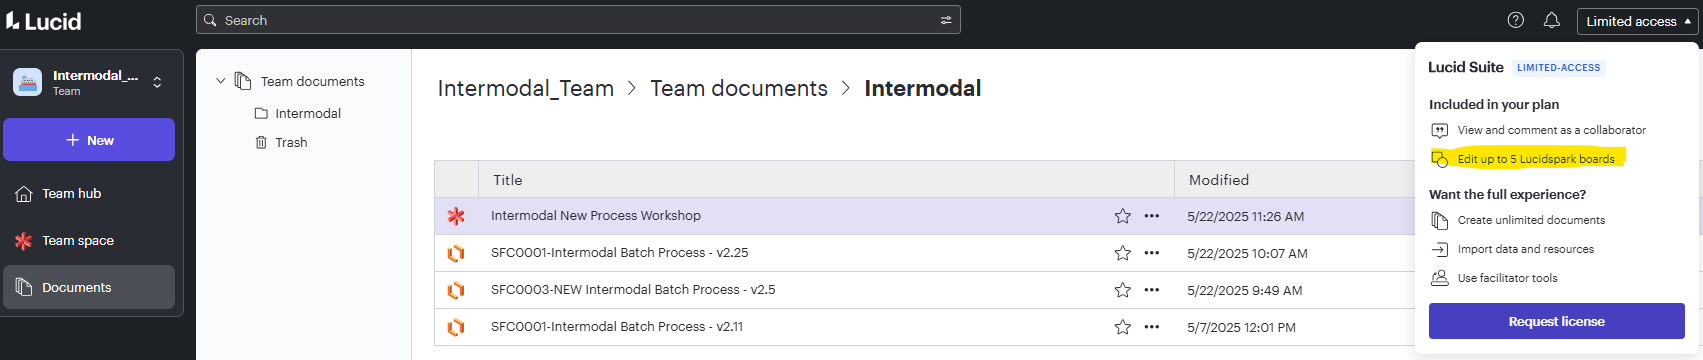
Task: Star the Intermodal New Process Workshop document
Action: (x=1123, y=216)
